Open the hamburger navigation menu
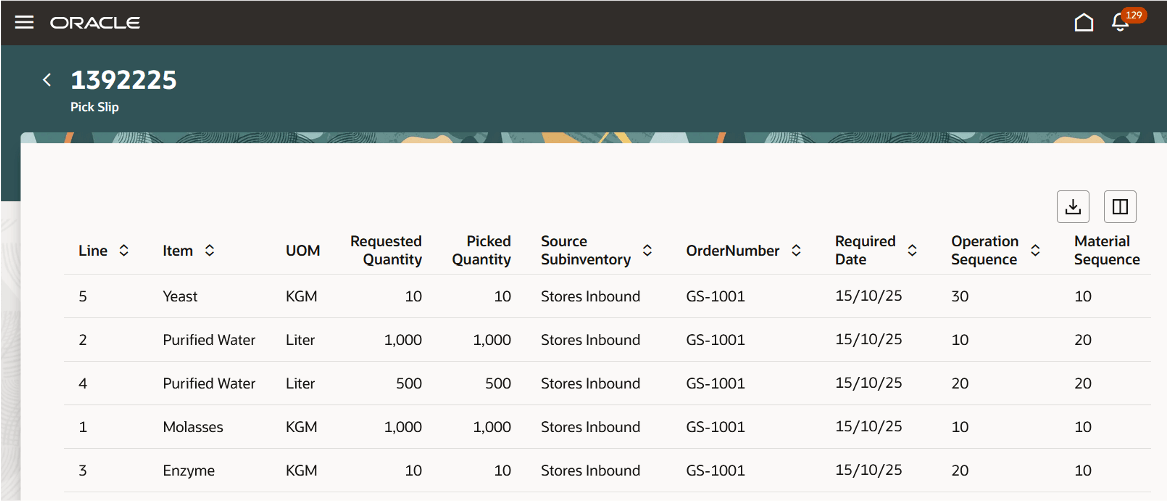This screenshot has width=1168, height=501. (x=25, y=22)
